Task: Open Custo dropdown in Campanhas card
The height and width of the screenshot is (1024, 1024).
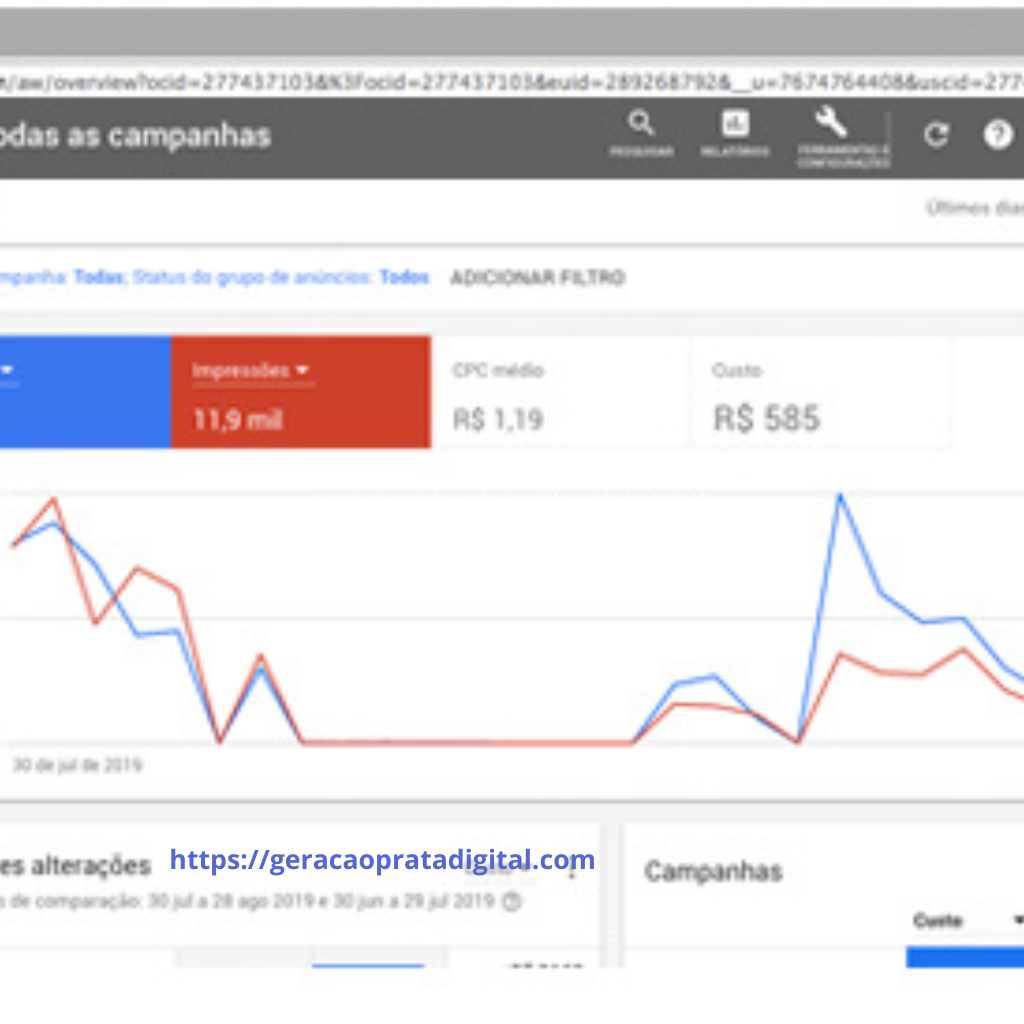Action: (x=1018, y=920)
